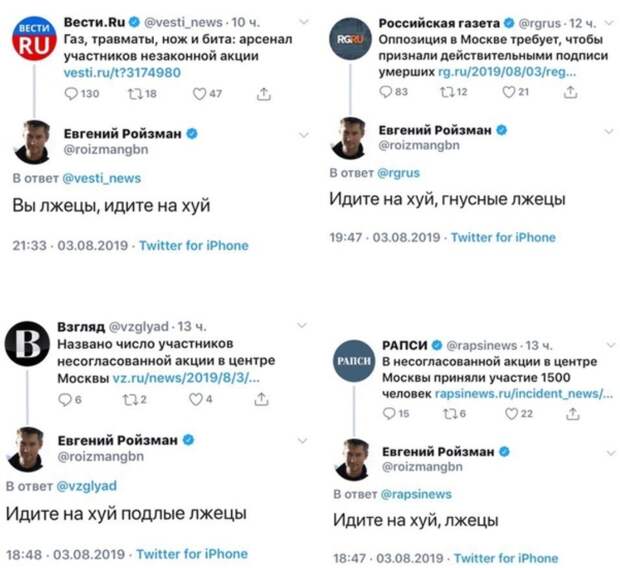
Task: Open the vesti.ru/t?3174980 link
Action: tap(122, 73)
